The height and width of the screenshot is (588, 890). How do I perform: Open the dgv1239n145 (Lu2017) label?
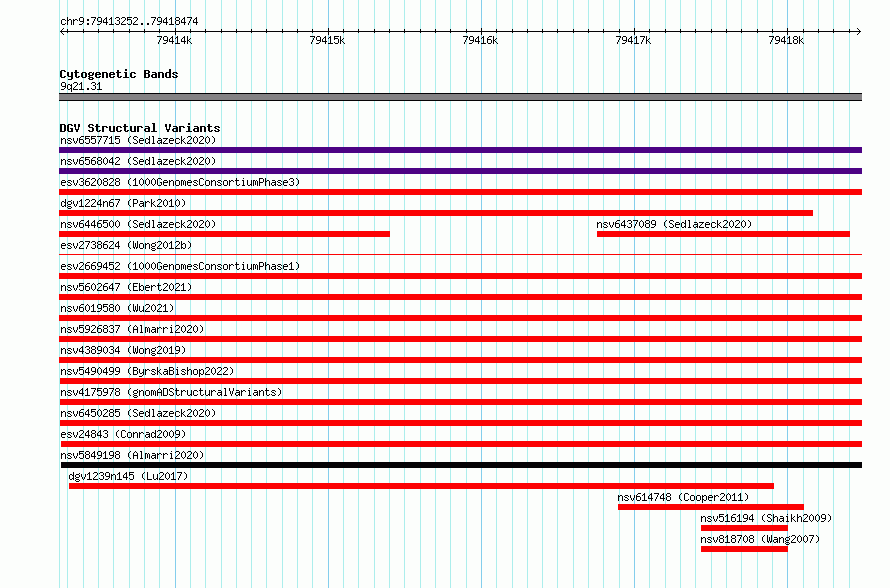click(x=128, y=476)
